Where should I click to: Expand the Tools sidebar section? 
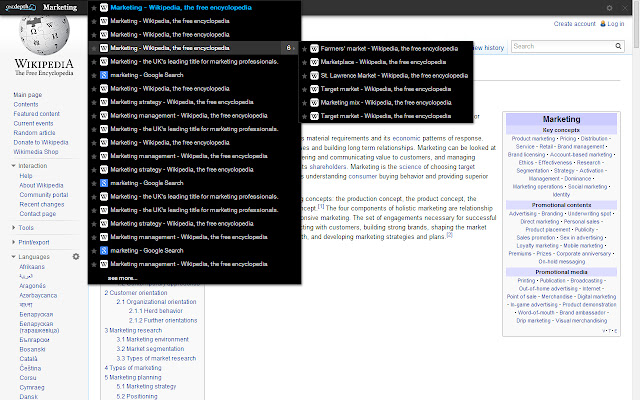pos(12,227)
